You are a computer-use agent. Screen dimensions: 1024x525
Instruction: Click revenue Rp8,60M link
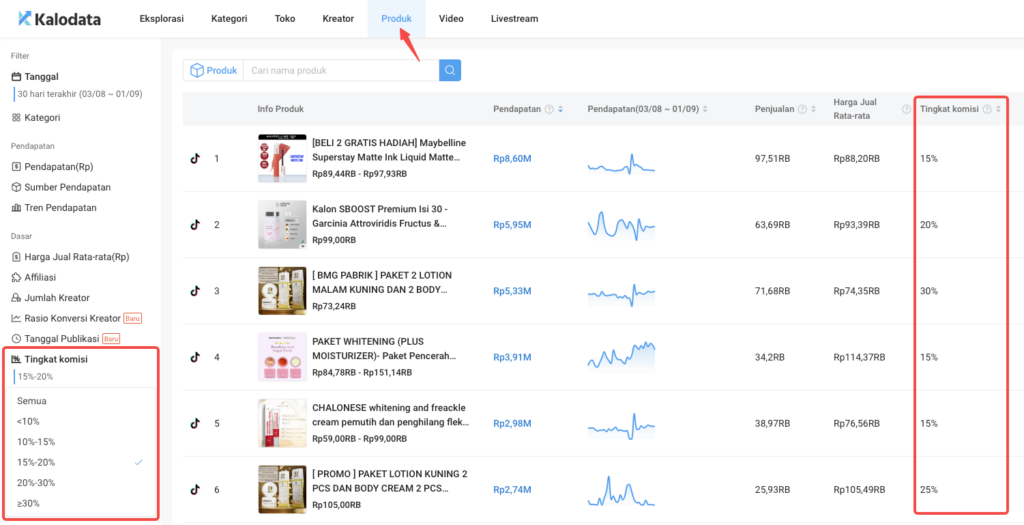(512, 159)
